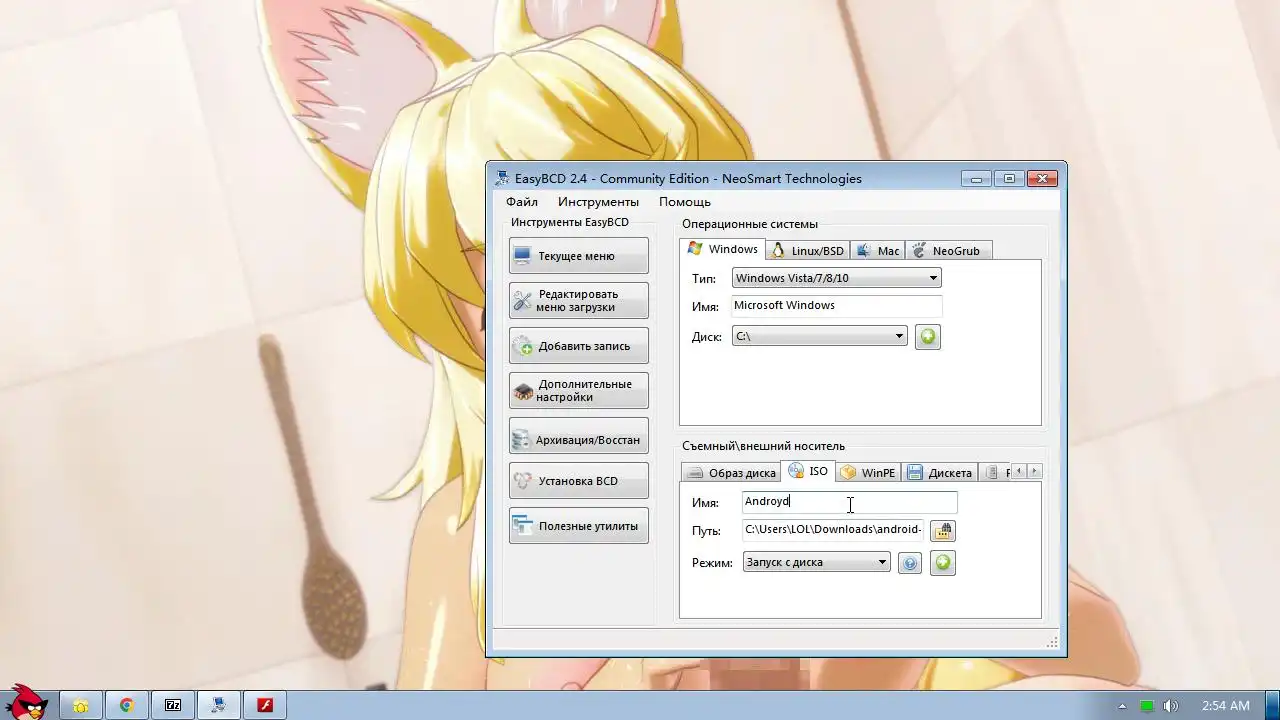This screenshot has height=720, width=1280.
Task: Switch to the Образ диска tab
Action: point(731,473)
